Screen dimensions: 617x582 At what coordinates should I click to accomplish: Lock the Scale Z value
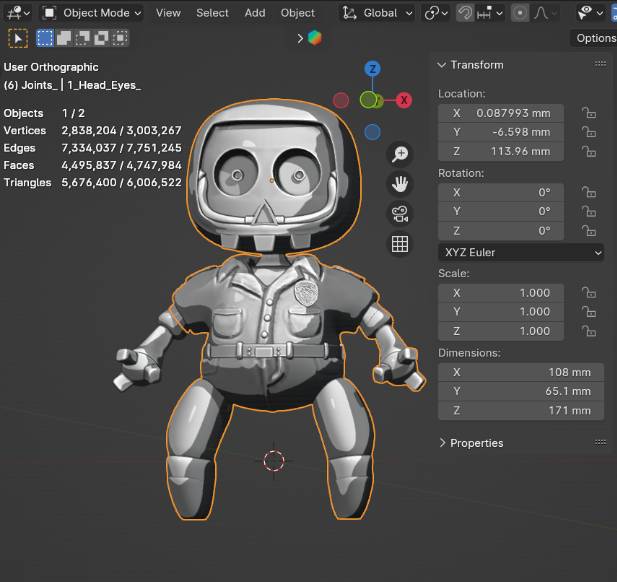click(589, 331)
